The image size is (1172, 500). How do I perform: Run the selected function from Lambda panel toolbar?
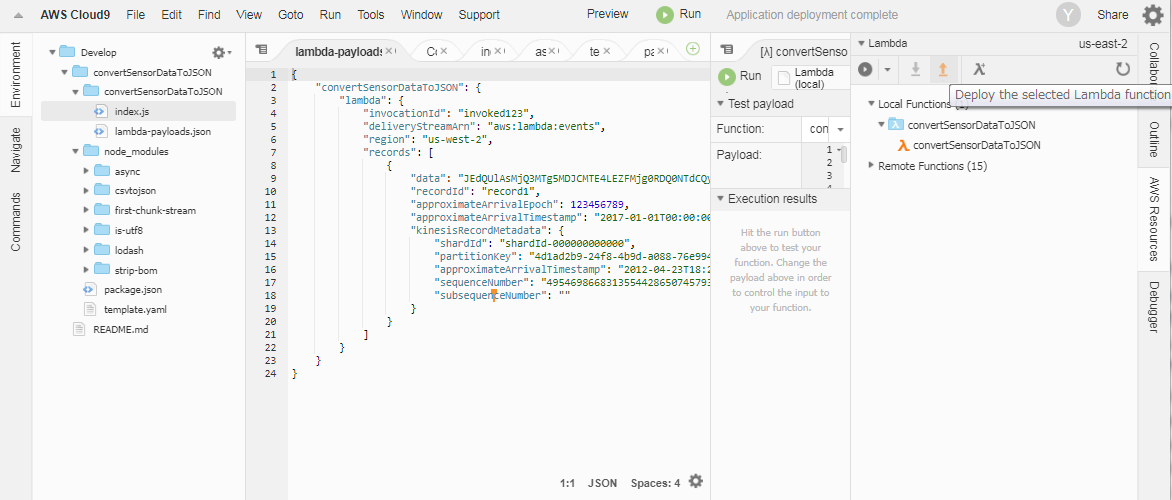pyautogui.click(x=865, y=70)
